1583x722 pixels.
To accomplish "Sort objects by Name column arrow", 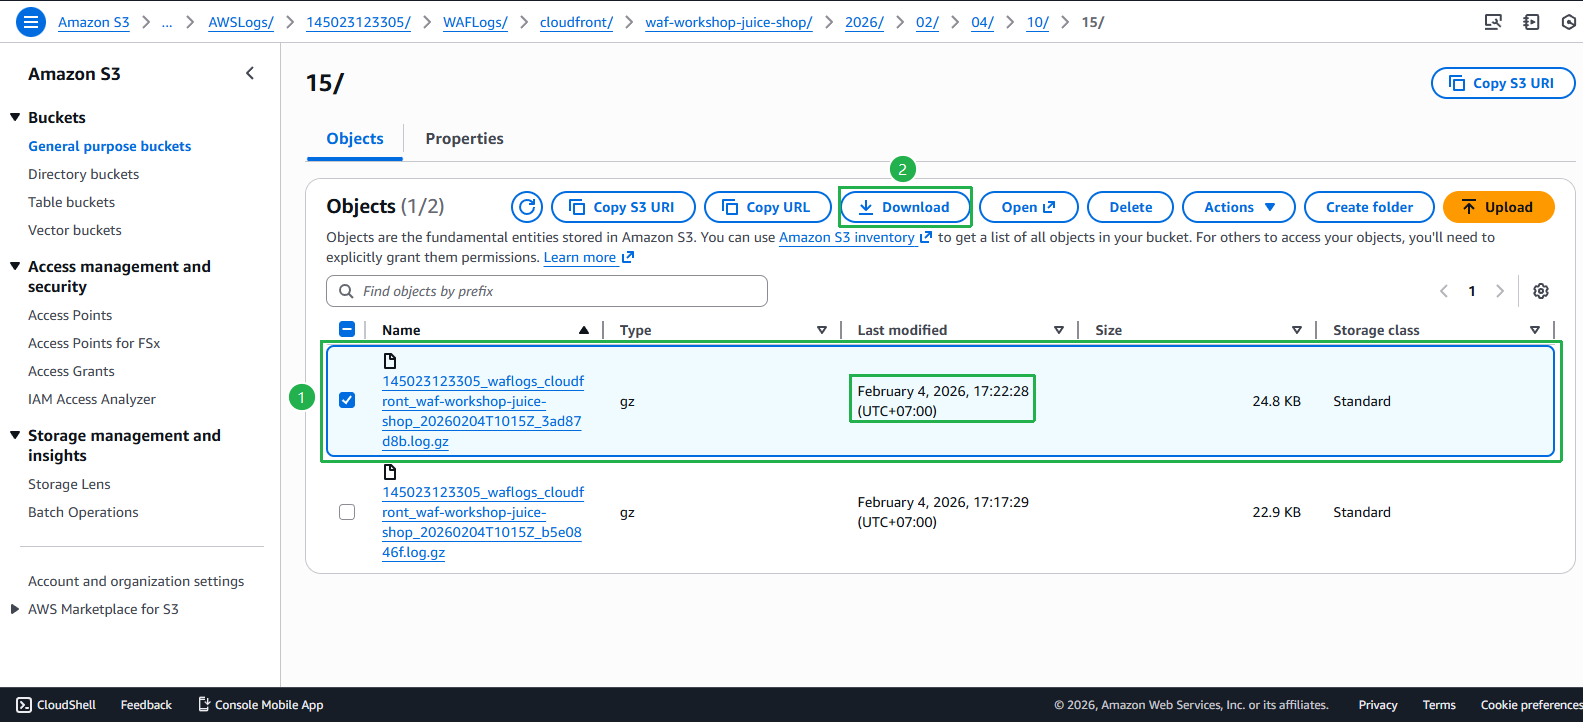I will [584, 330].
